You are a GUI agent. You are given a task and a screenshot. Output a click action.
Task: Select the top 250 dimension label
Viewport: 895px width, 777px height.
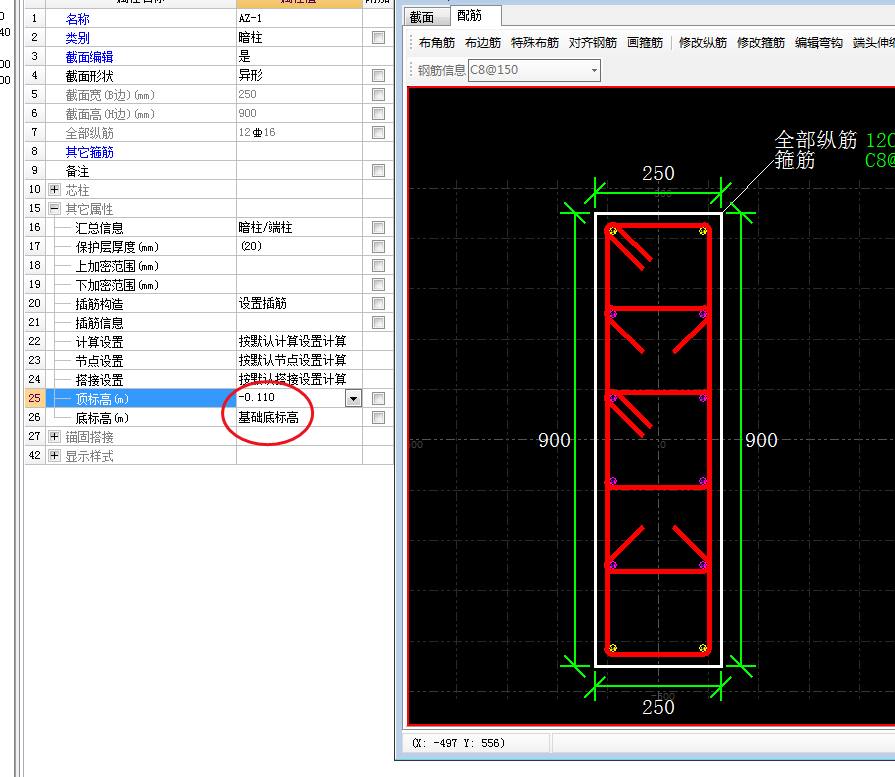point(658,173)
